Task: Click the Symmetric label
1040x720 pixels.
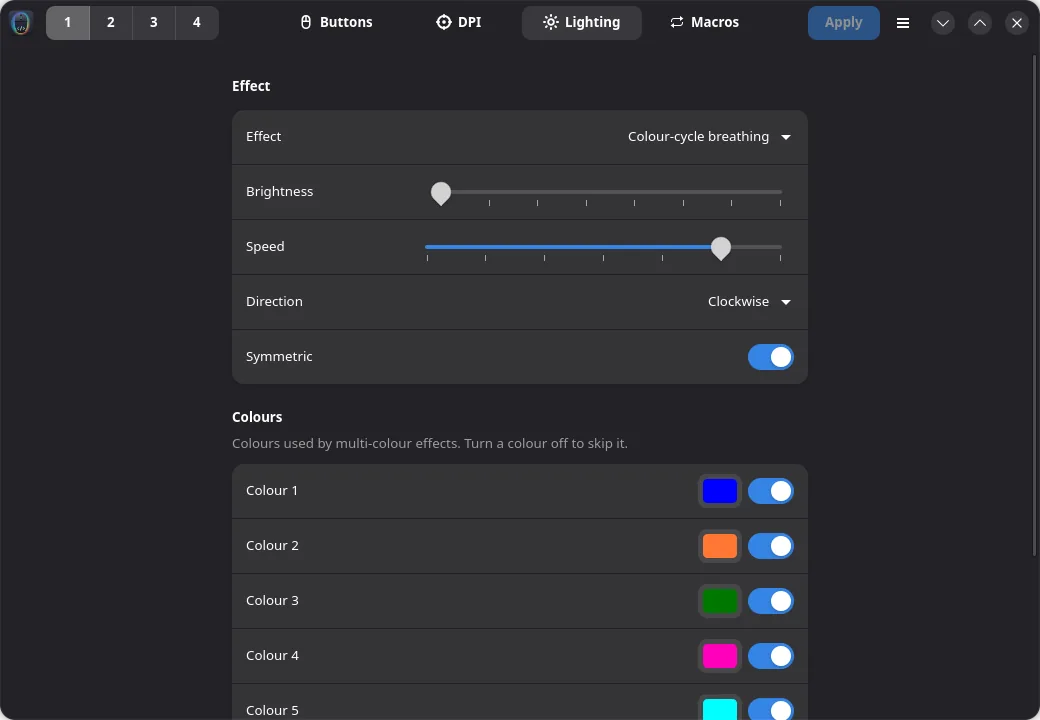Action: [x=279, y=357]
